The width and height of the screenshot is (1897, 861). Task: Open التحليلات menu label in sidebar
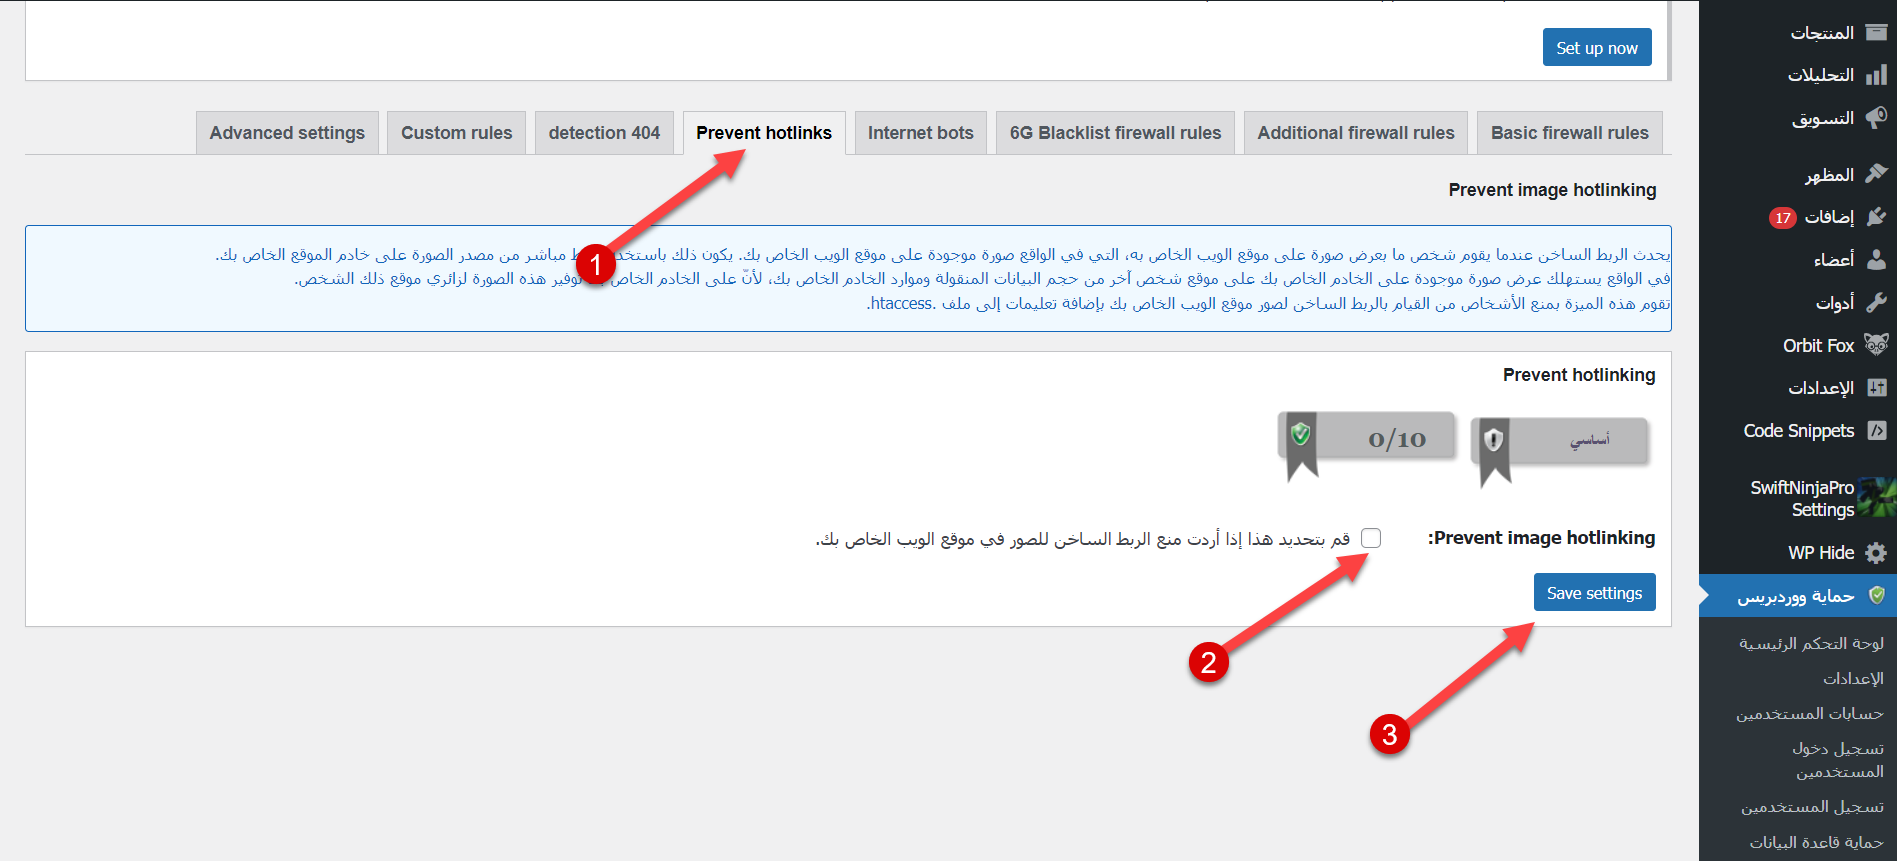point(1821,75)
